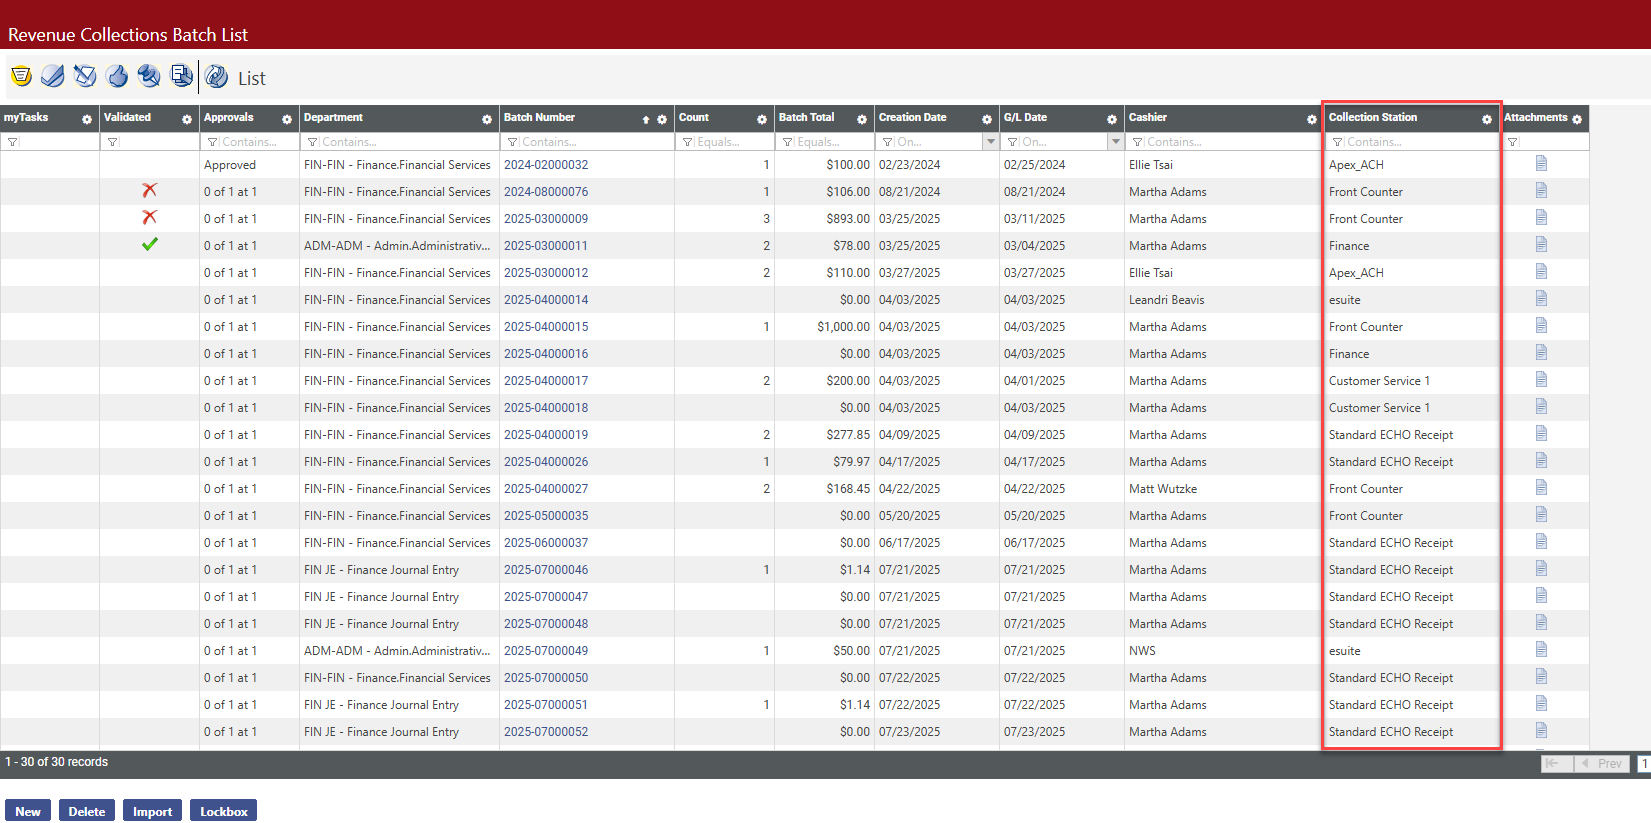Click the thumbs-up approve toolbar icon
This screenshot has width=1651, height=823.
(117, 76)
